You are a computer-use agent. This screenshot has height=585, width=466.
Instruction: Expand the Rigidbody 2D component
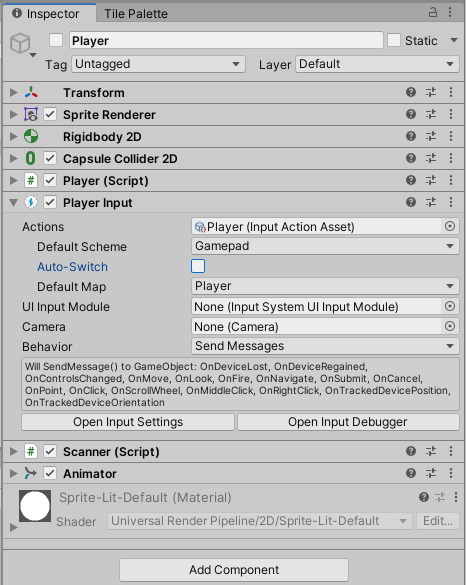click(x=13, y=136)
